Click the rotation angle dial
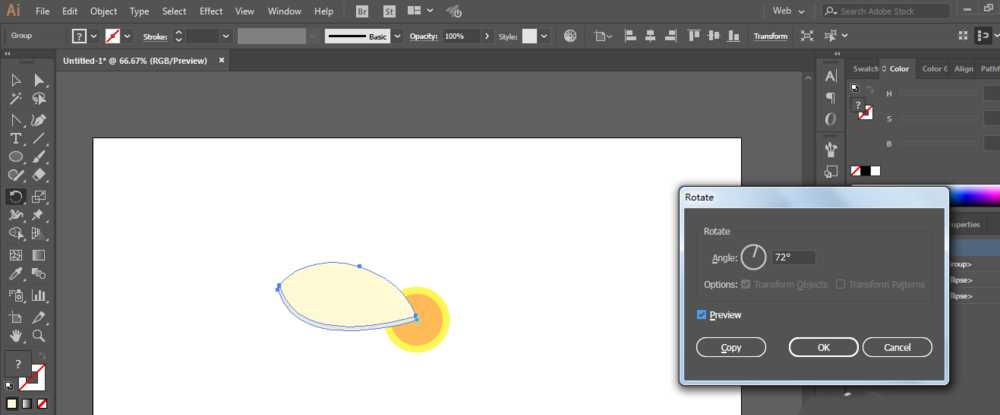 click(754, 257)
